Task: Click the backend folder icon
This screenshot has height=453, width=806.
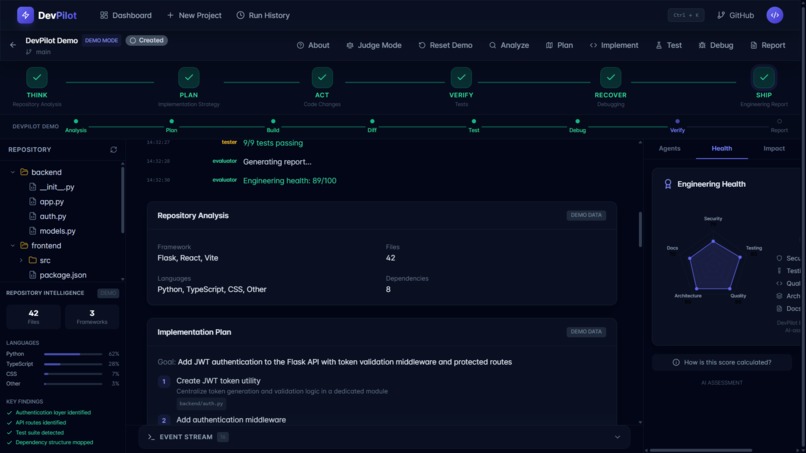Action: (x=24, y=172)
